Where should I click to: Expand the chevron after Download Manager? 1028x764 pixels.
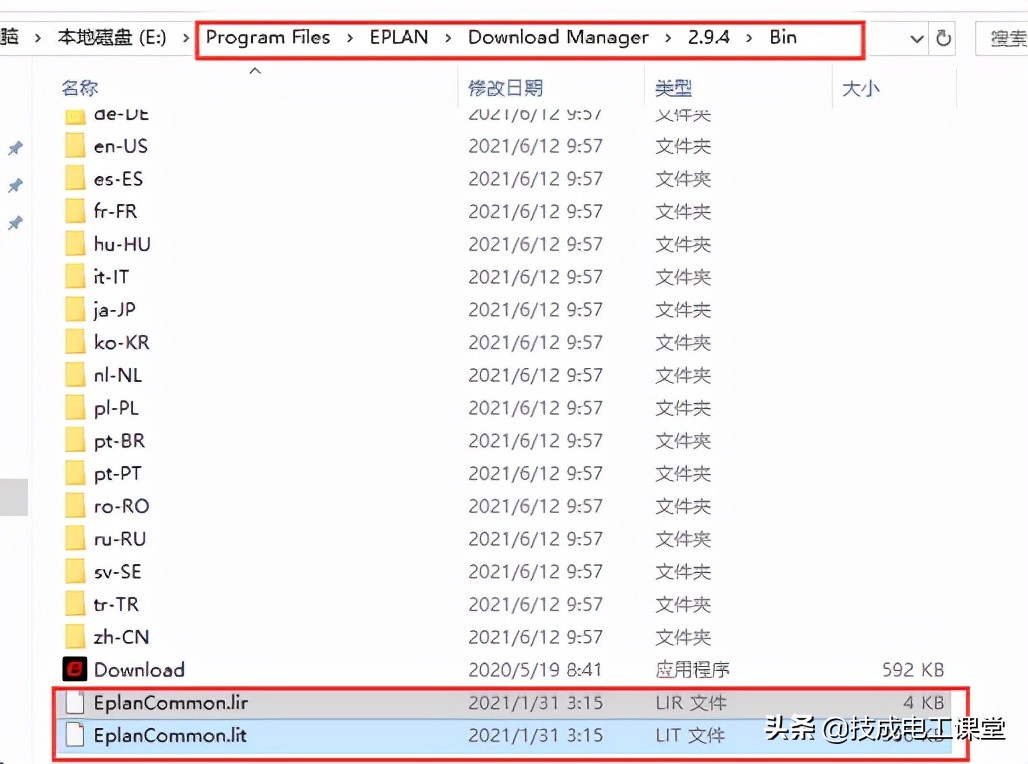pyautogui.click(x=668, y=38)
